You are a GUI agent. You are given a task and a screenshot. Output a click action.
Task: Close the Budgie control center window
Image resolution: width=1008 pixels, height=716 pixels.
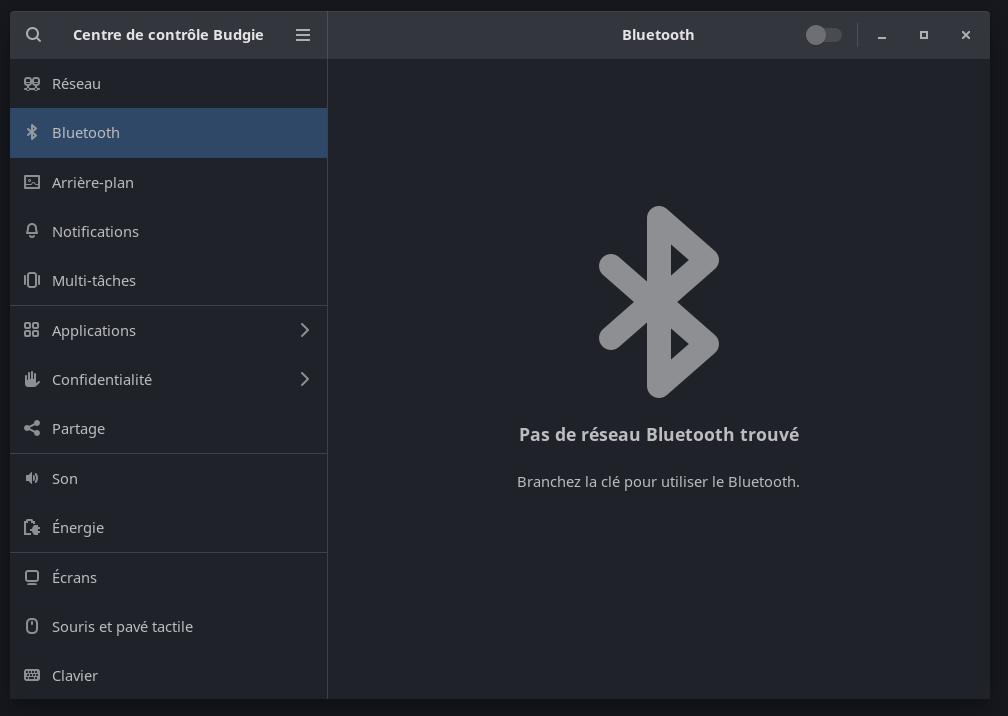(966, 35)
